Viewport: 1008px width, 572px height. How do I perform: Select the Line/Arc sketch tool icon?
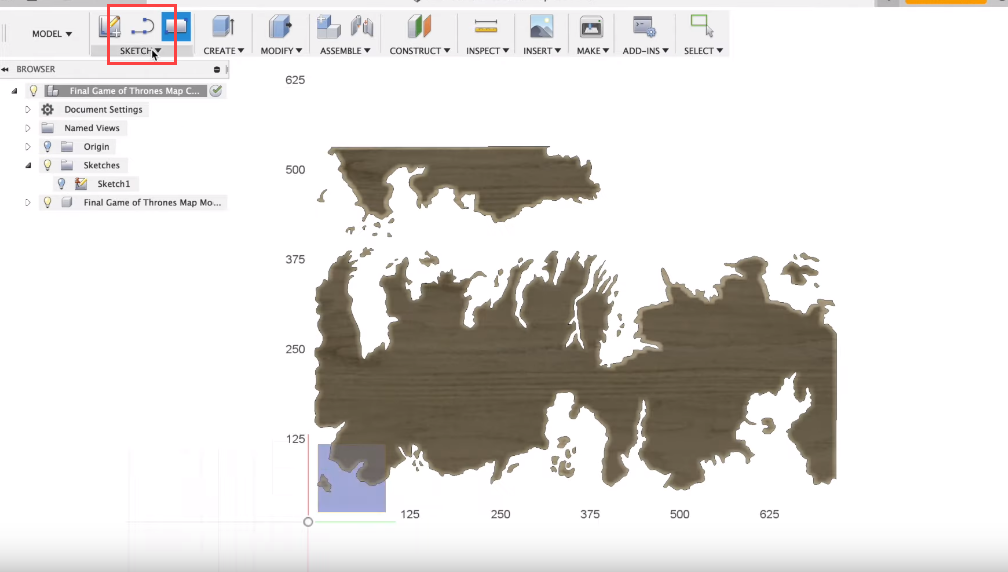pyautogui.click(x=142, y=27)
